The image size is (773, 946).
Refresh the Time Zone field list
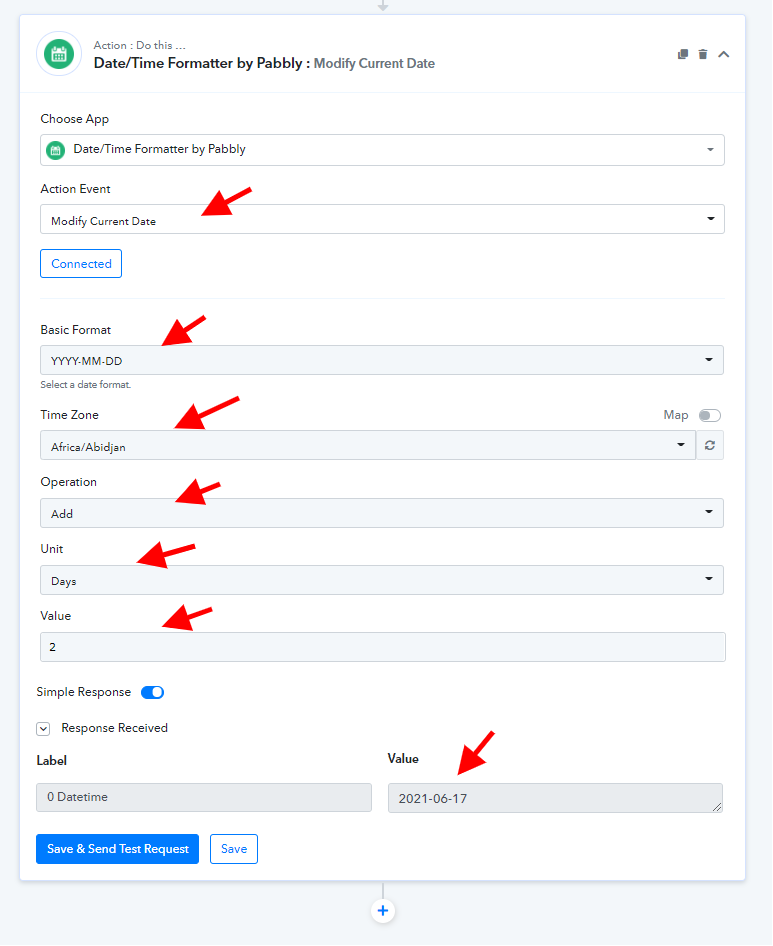(x=710, y=445)
